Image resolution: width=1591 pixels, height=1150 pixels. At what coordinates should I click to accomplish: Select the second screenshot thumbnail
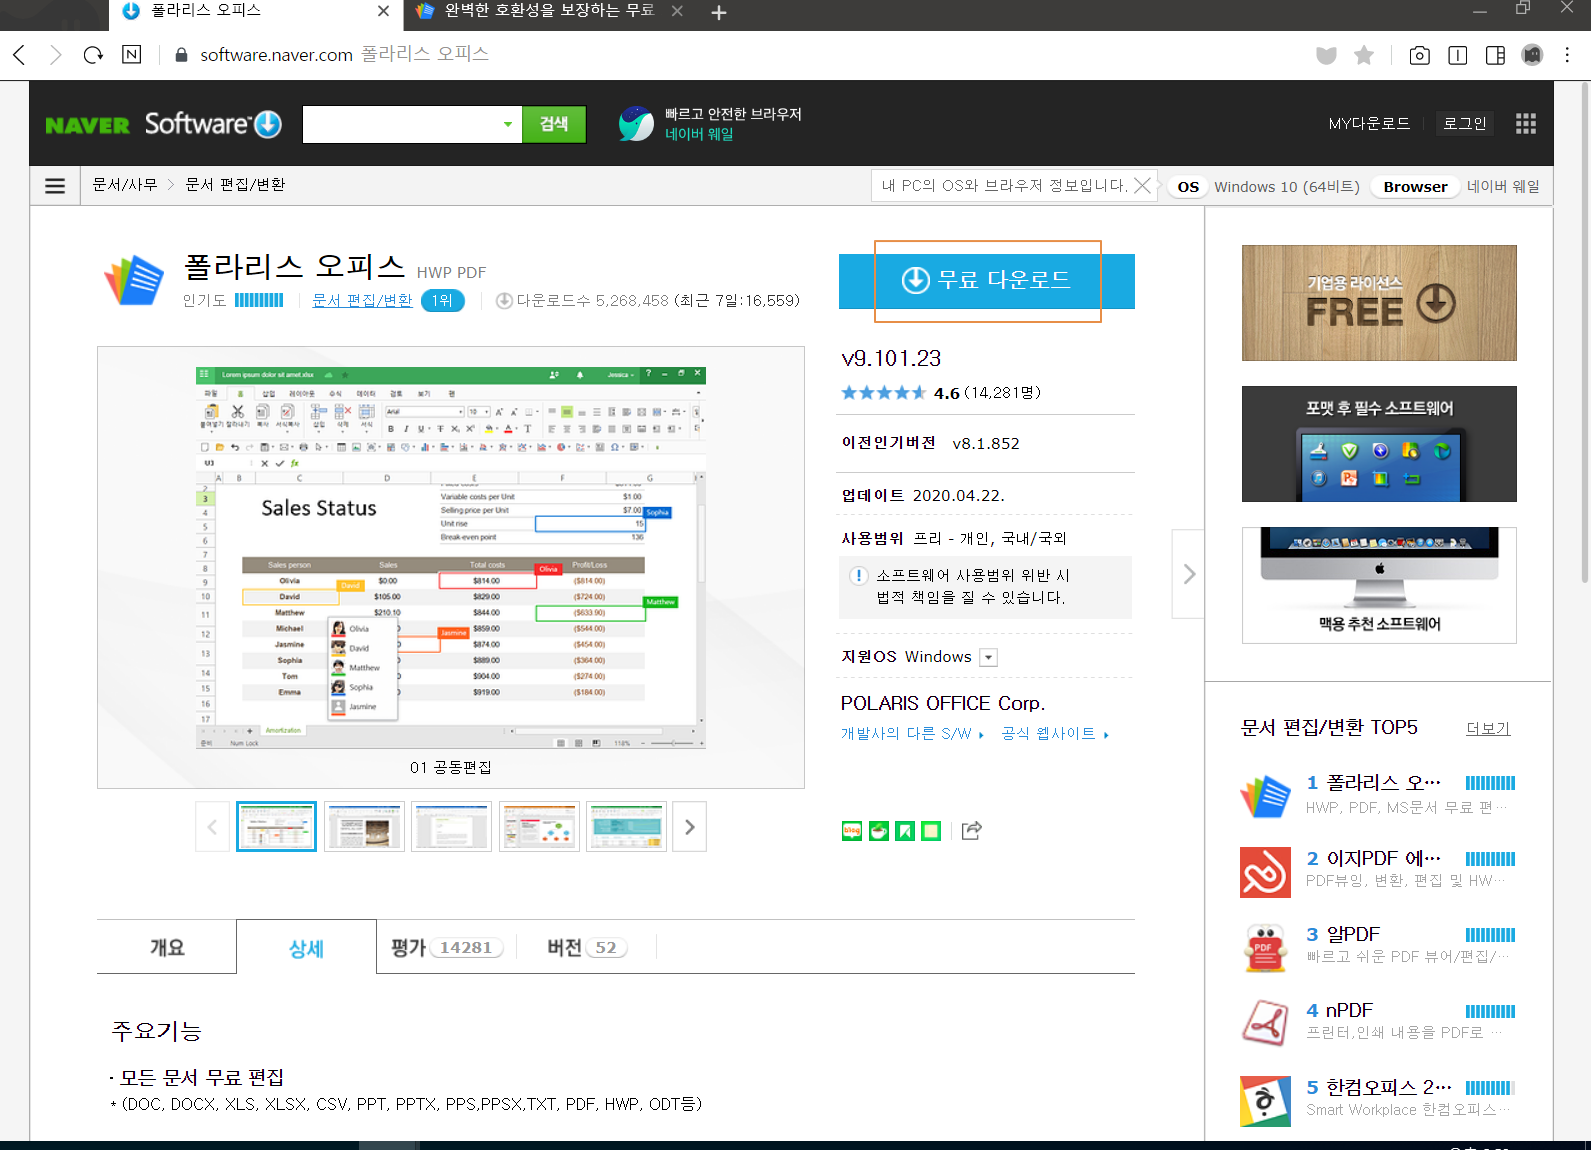364,827
